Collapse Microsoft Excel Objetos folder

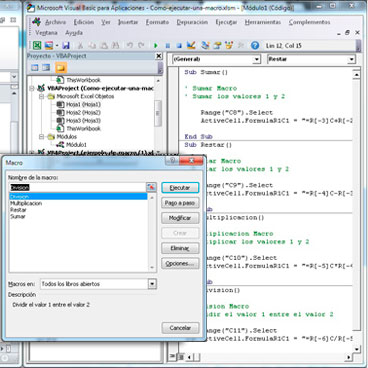[41, 96]
